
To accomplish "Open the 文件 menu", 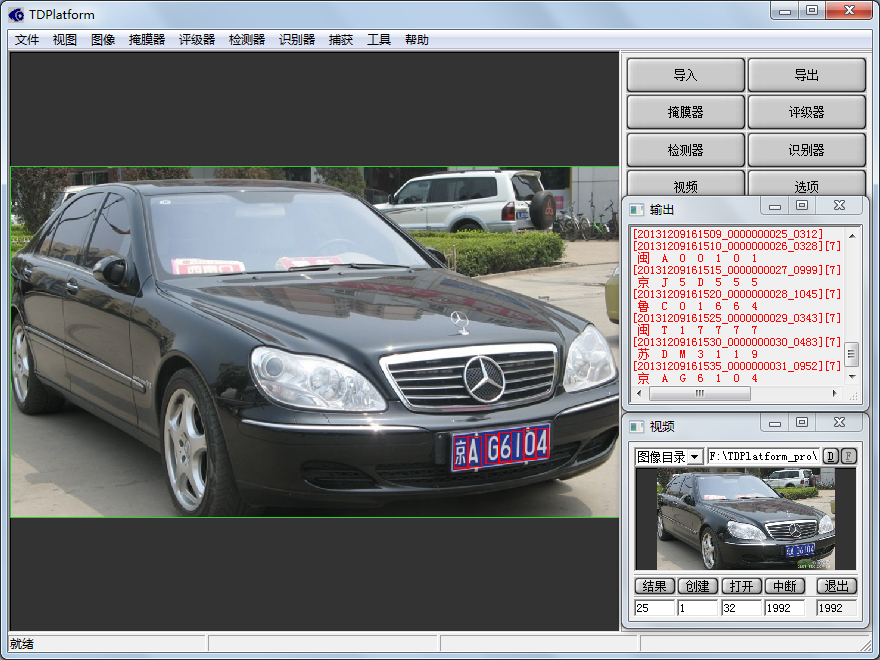I will 27,40.
